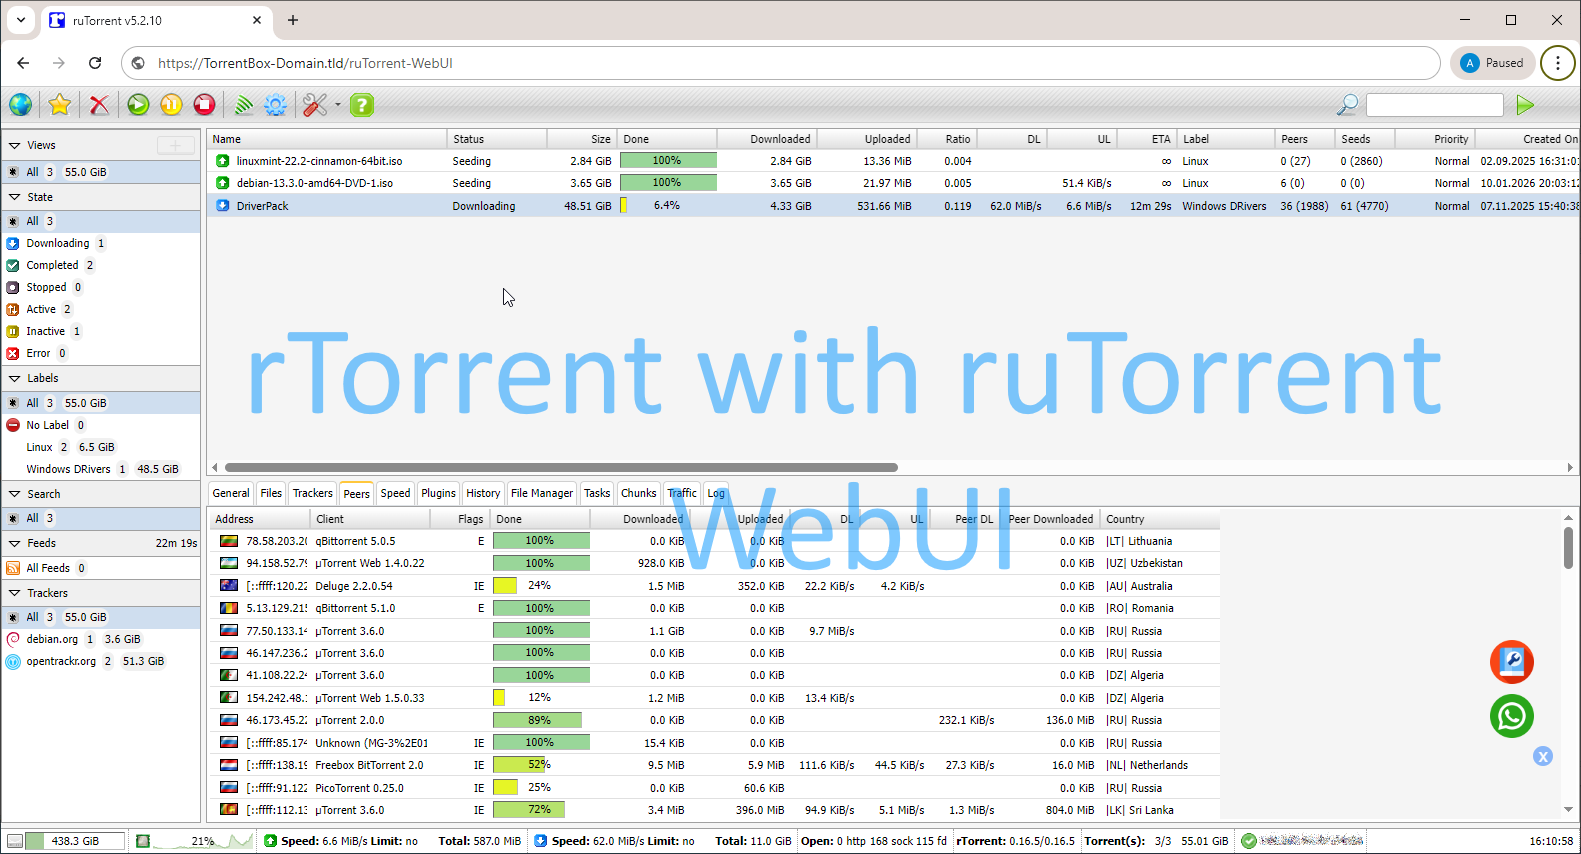Image resolution: width=1581 pixels, height=854 pixels.
Task: Click the green Completed state icon
Action: coord(13,265)
